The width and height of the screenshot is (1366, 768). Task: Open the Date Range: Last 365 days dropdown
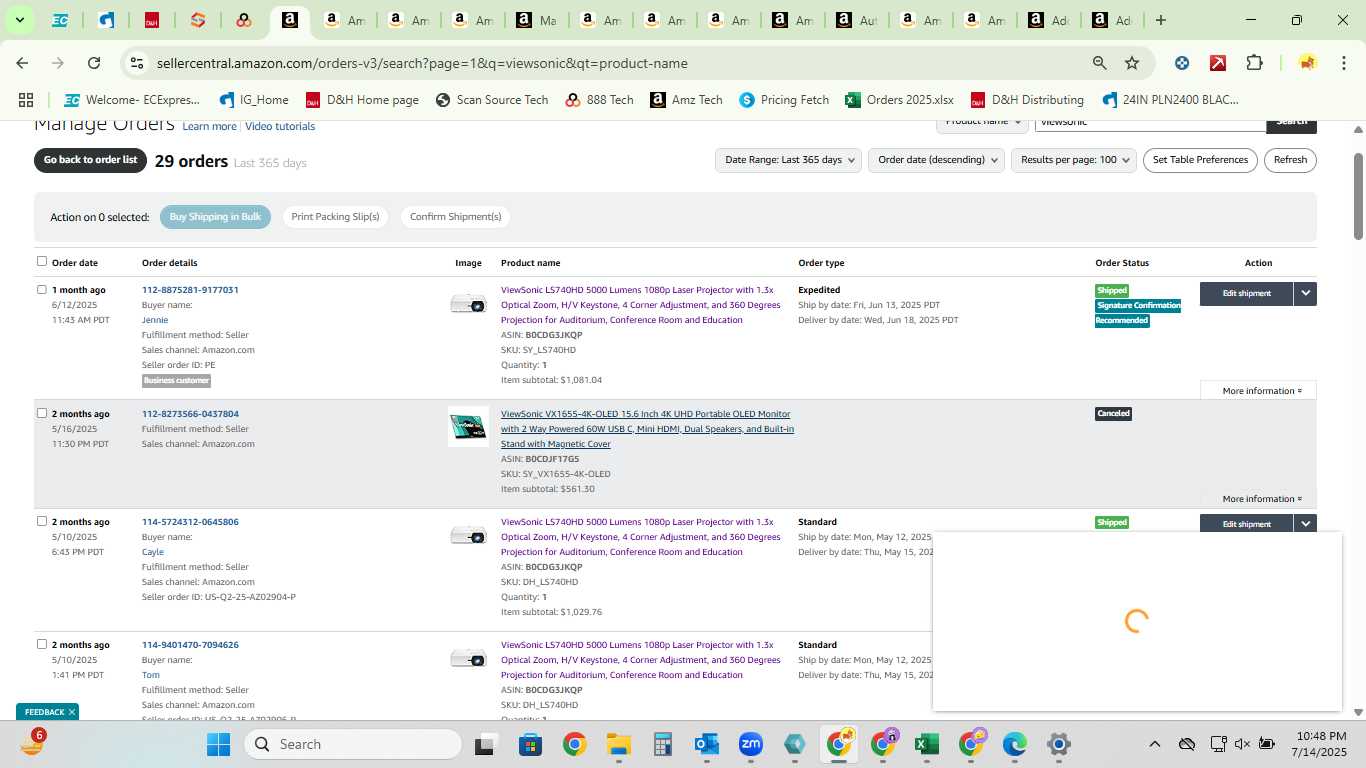click(x=788, y=160)
